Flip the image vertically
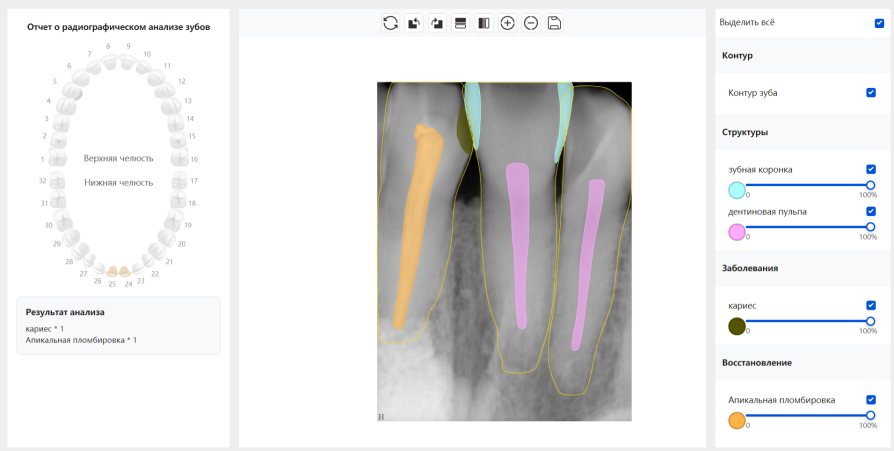The width and height of the screenshot is (894, 451). (x=461, y=23)
